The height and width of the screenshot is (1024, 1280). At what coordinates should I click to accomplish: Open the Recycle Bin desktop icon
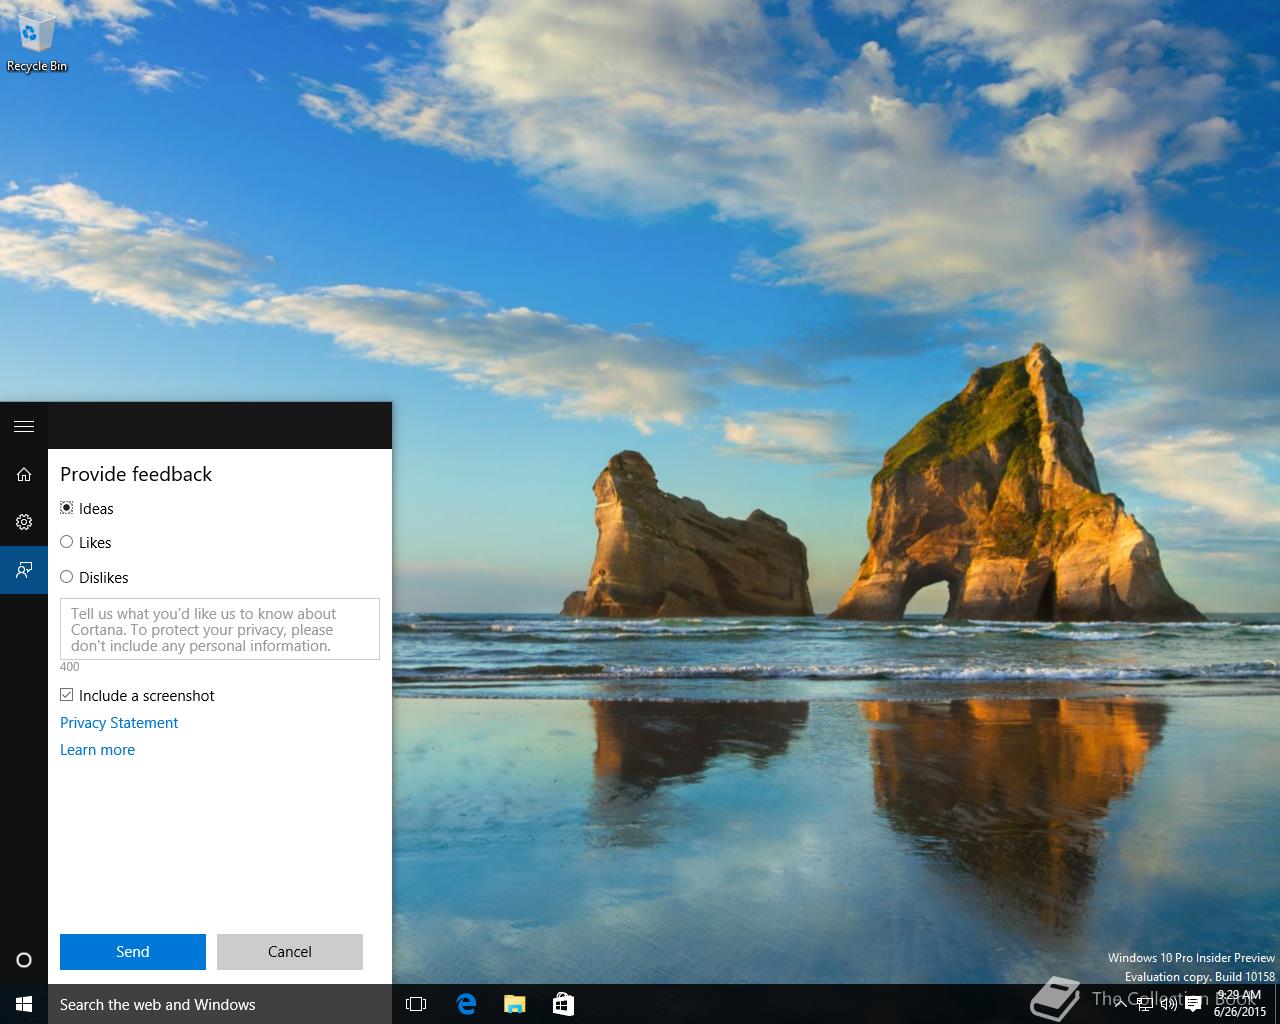coord(37,40)
